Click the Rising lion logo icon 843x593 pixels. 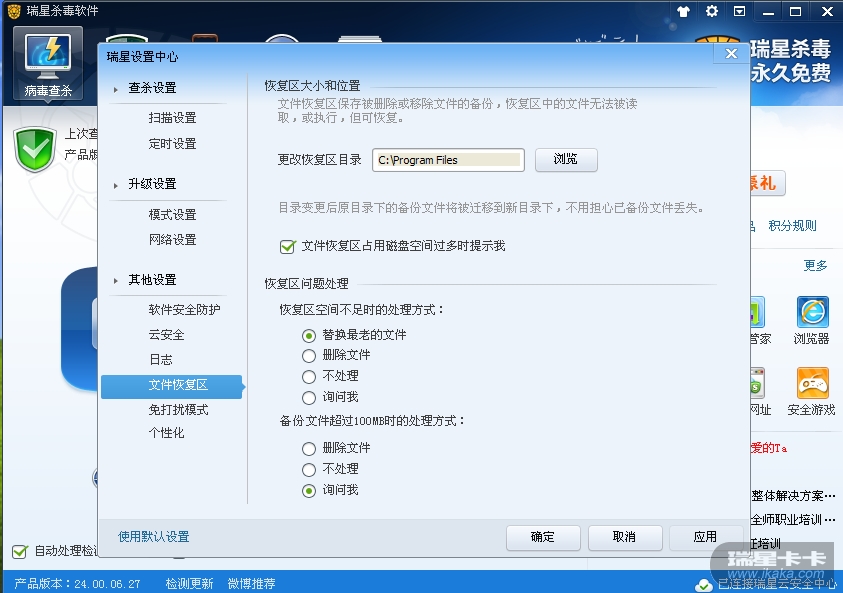click(x=14, y=11)
